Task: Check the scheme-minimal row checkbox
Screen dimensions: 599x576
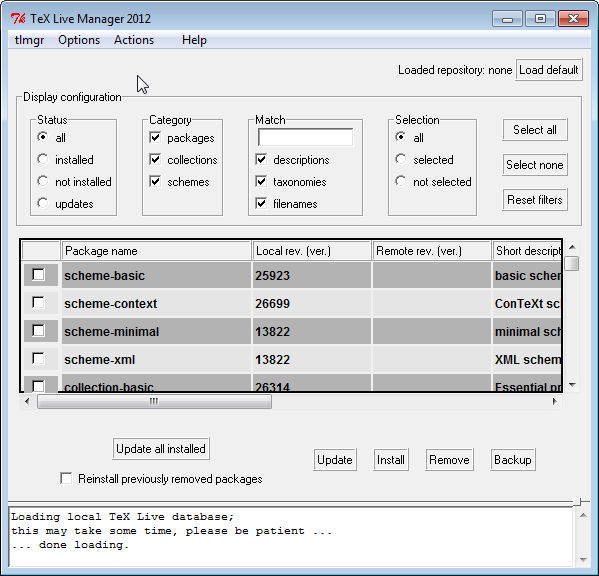Action: [38, 330]
